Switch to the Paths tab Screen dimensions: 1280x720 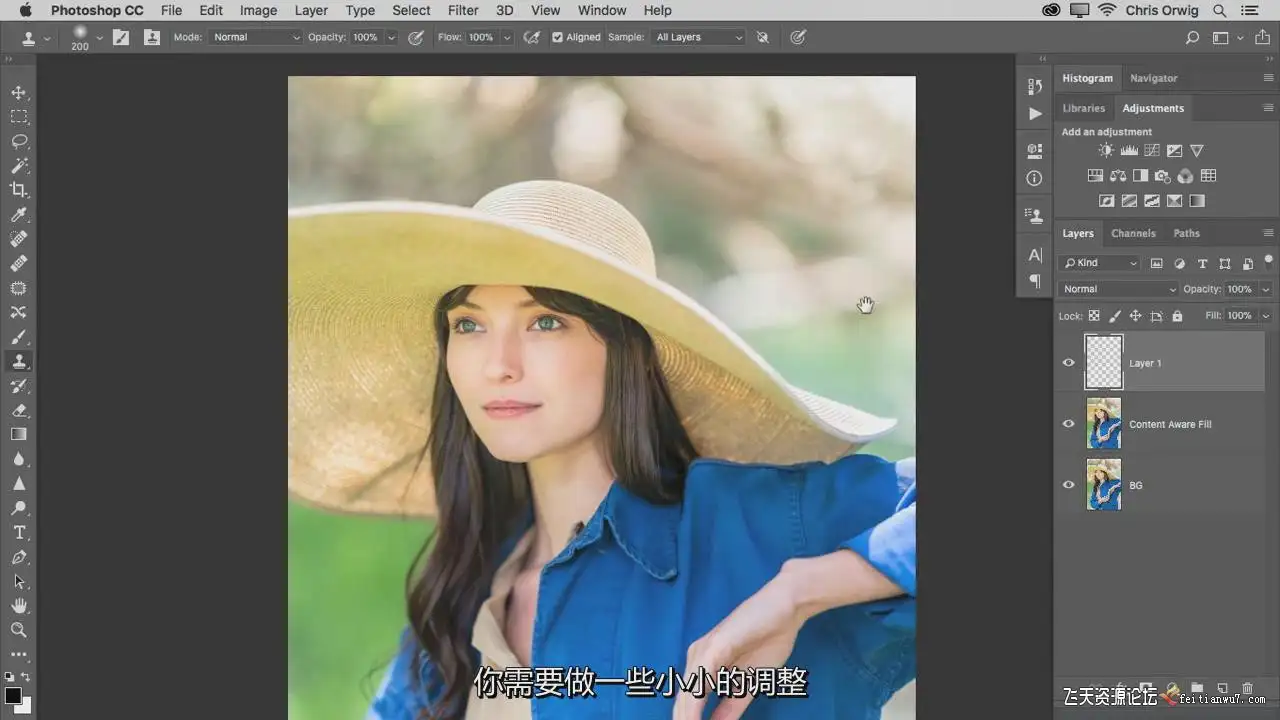[x=1187, y=233]
